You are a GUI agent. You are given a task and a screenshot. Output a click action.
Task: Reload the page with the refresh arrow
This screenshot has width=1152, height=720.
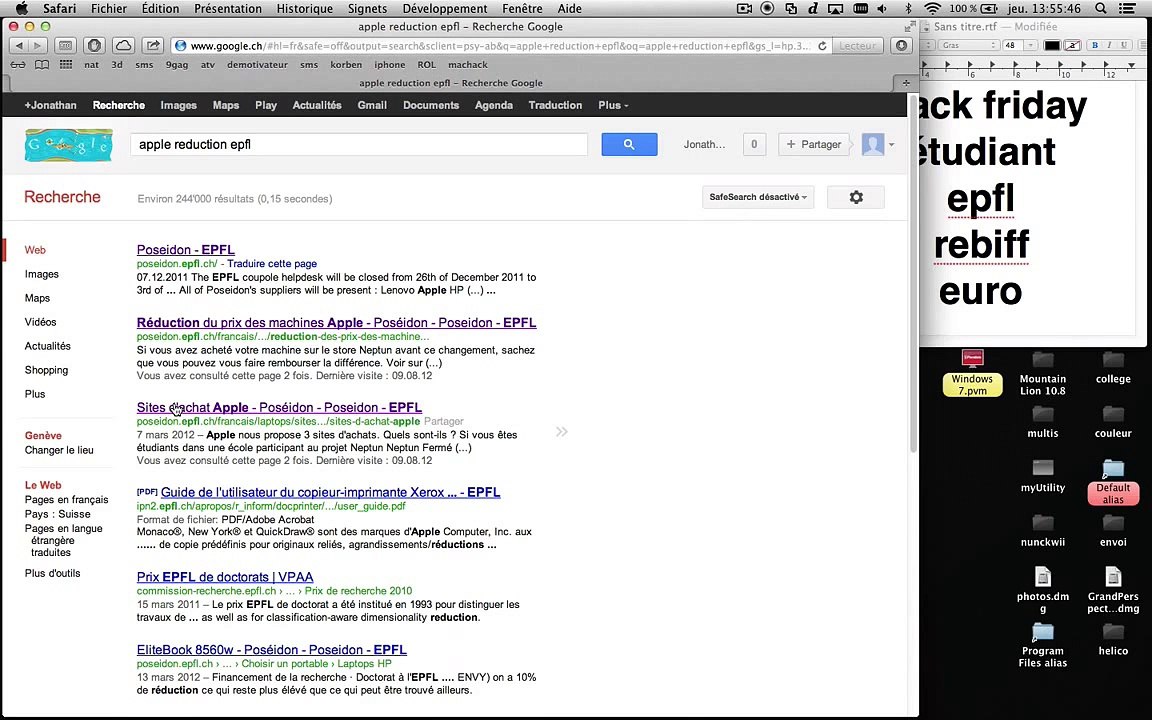click(822, 46)
